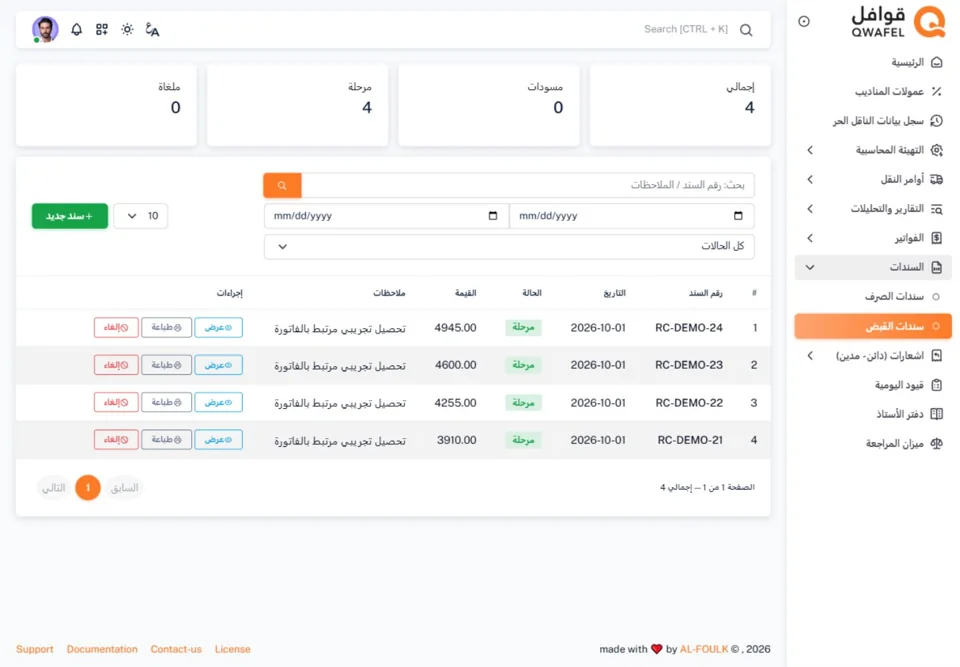Click إلغاء for RC-DEMO-22
This screenshot has height=667, width=960.
[x=116, y=402]
